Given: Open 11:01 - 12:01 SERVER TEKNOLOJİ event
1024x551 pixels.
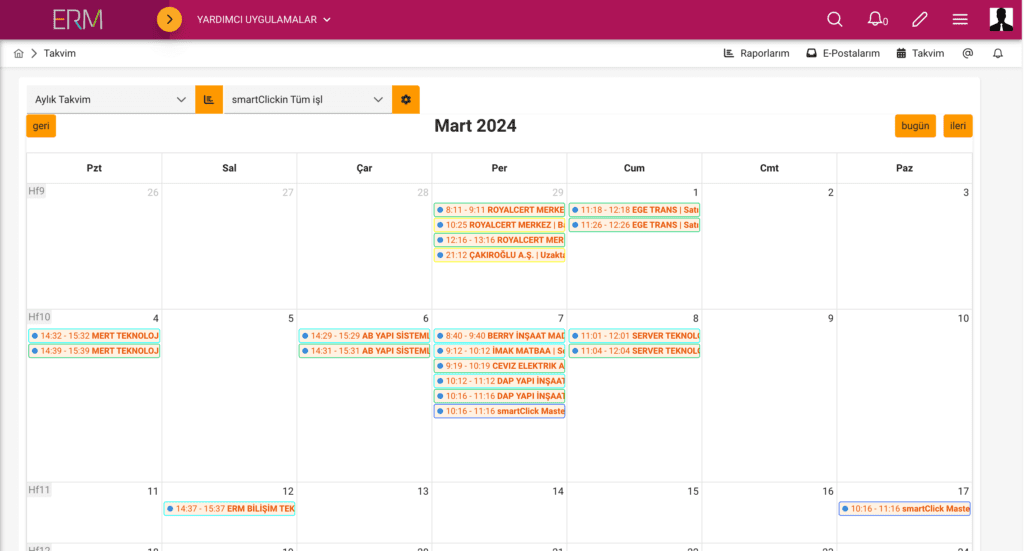Looking at the screenshot, I should pos(634,336).
